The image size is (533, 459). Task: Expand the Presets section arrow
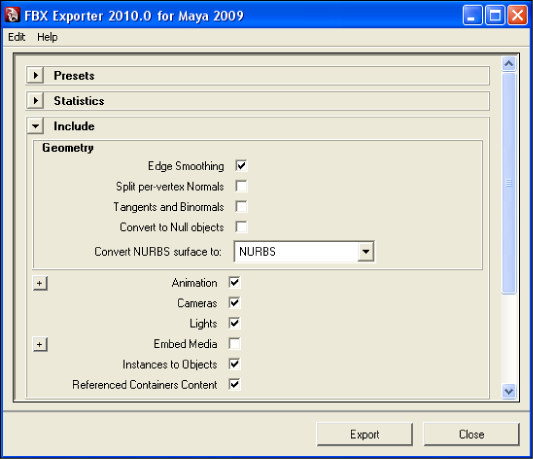tap(36, 75)
